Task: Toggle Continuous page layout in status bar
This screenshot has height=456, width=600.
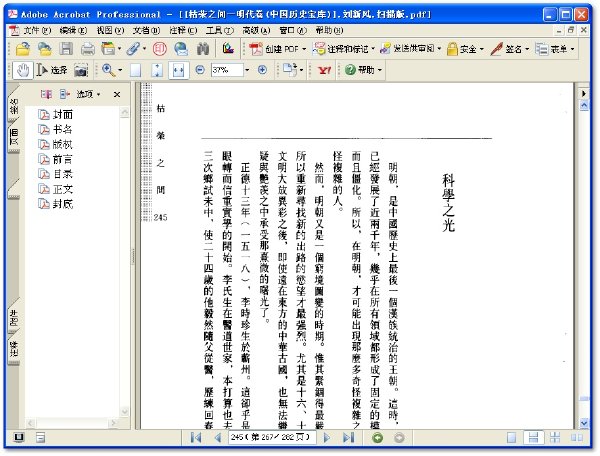Action: [x=533, y=438]
